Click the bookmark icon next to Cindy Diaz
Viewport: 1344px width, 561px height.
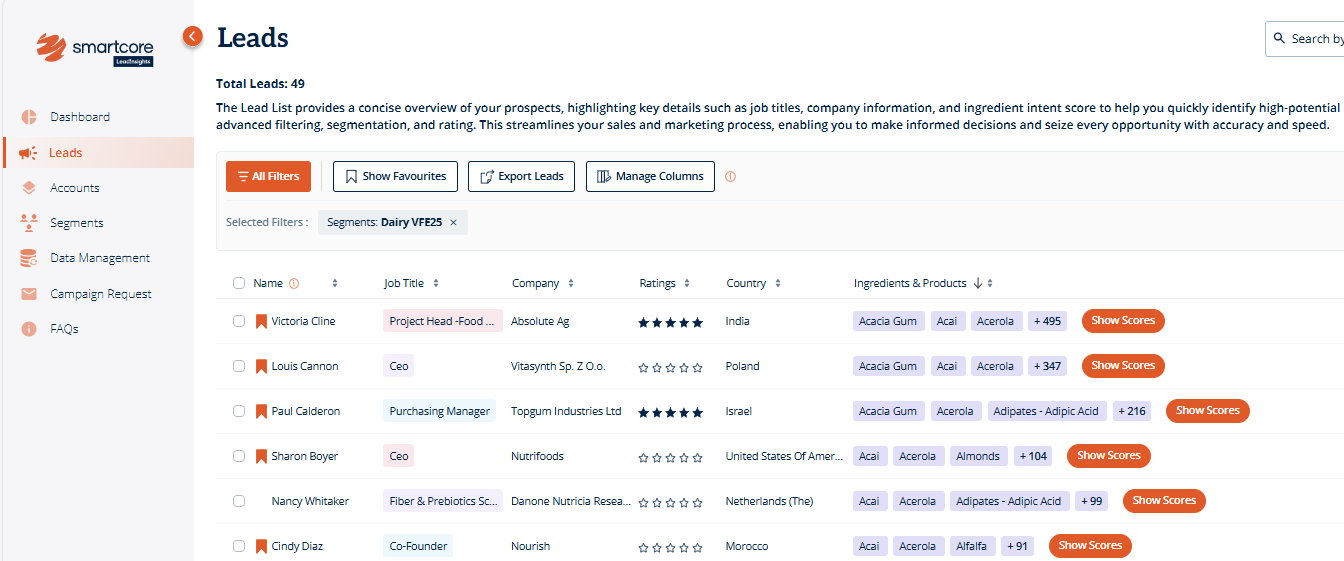261,546
